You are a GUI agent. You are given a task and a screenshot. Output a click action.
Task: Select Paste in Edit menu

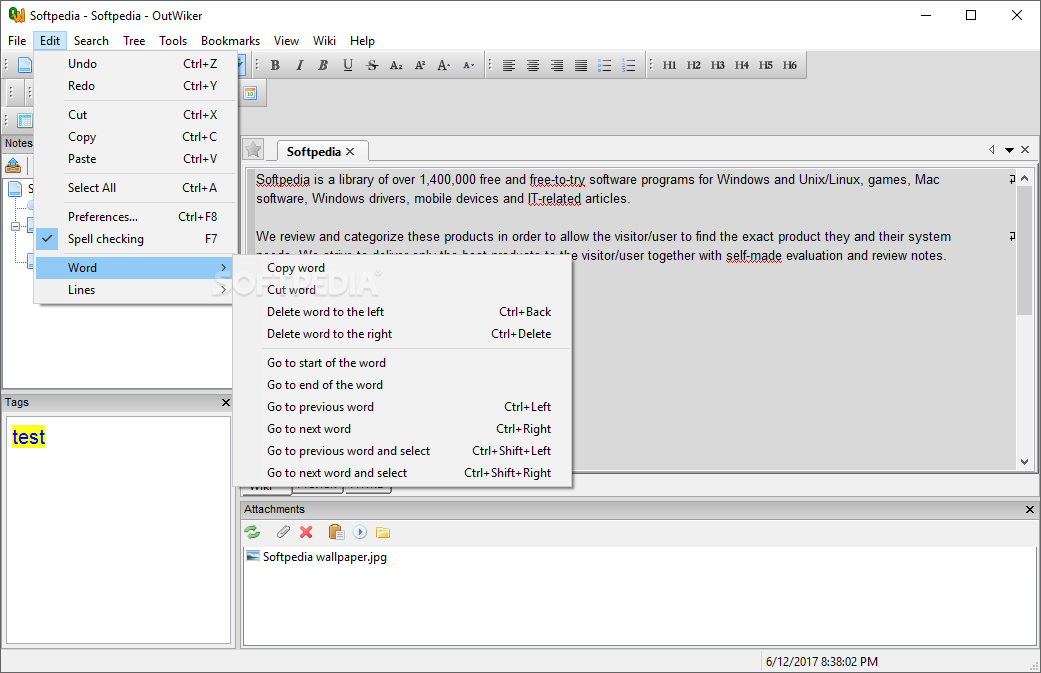tap(135, 159)
